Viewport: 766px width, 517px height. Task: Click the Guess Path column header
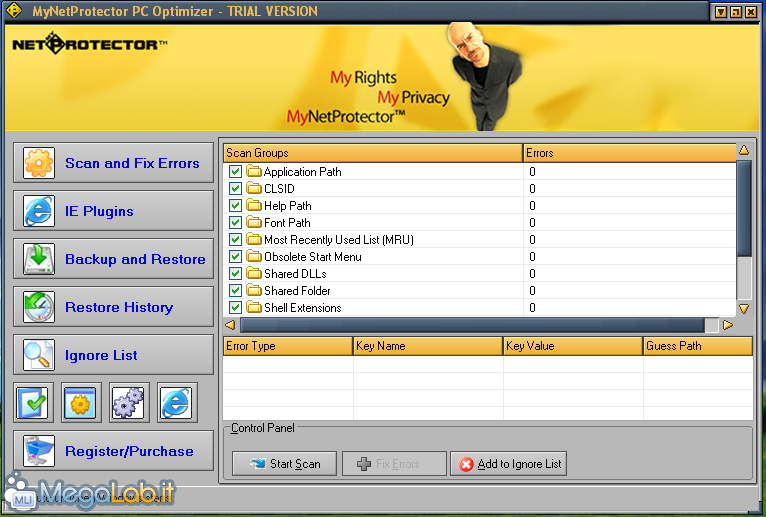pyautogui.click(x=696, y=346)
